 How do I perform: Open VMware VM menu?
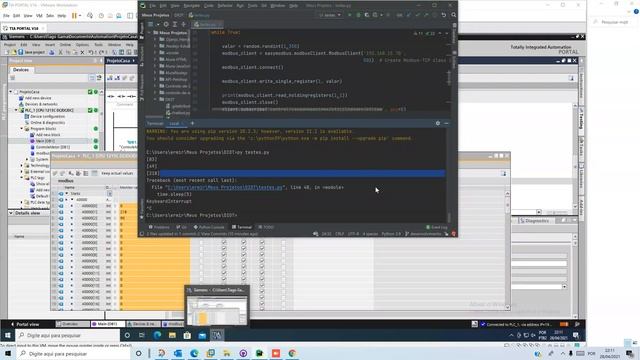click(x=39, y=16)
